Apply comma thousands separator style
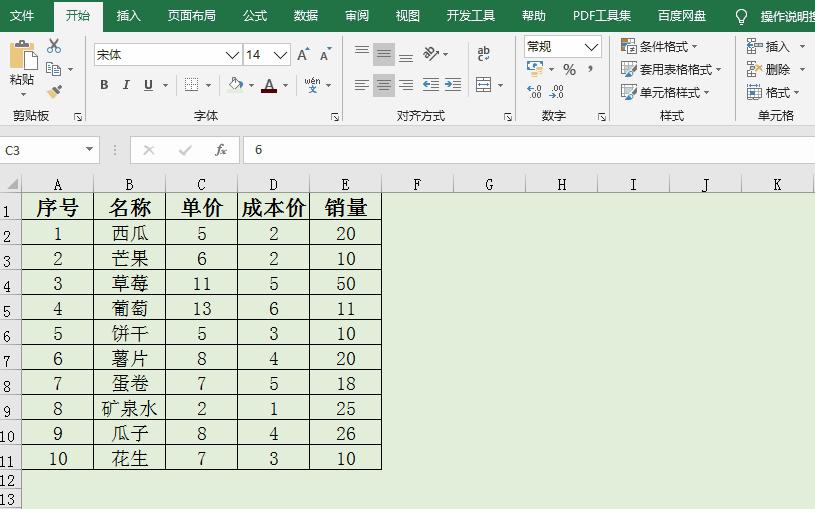The height and width of the screenshot is (509, 815). click(590, 69)
